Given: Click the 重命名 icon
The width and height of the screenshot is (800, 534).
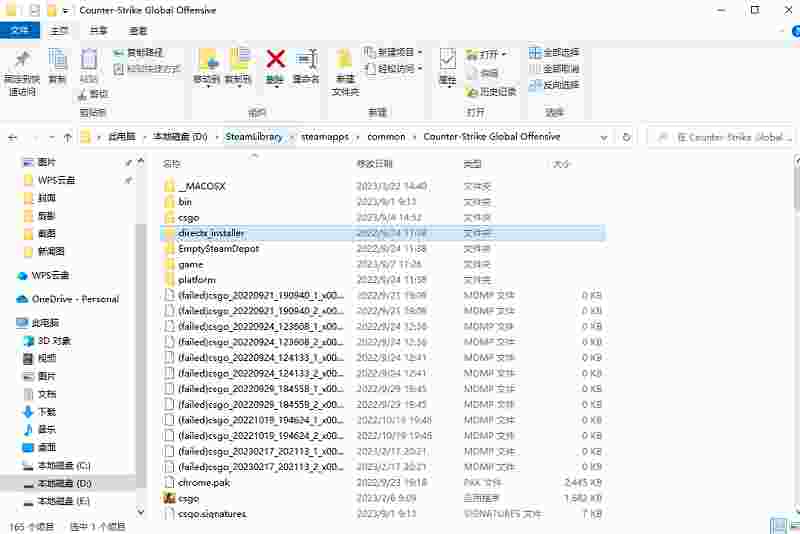Looking at the screenshot, I should pos(307,60).
